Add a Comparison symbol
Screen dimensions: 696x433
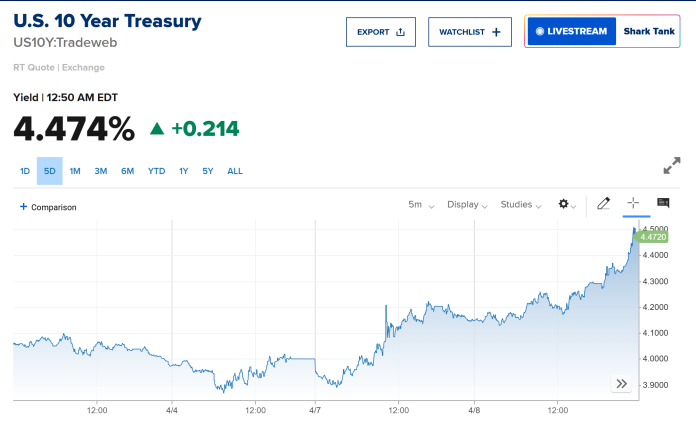coord(48,207)
